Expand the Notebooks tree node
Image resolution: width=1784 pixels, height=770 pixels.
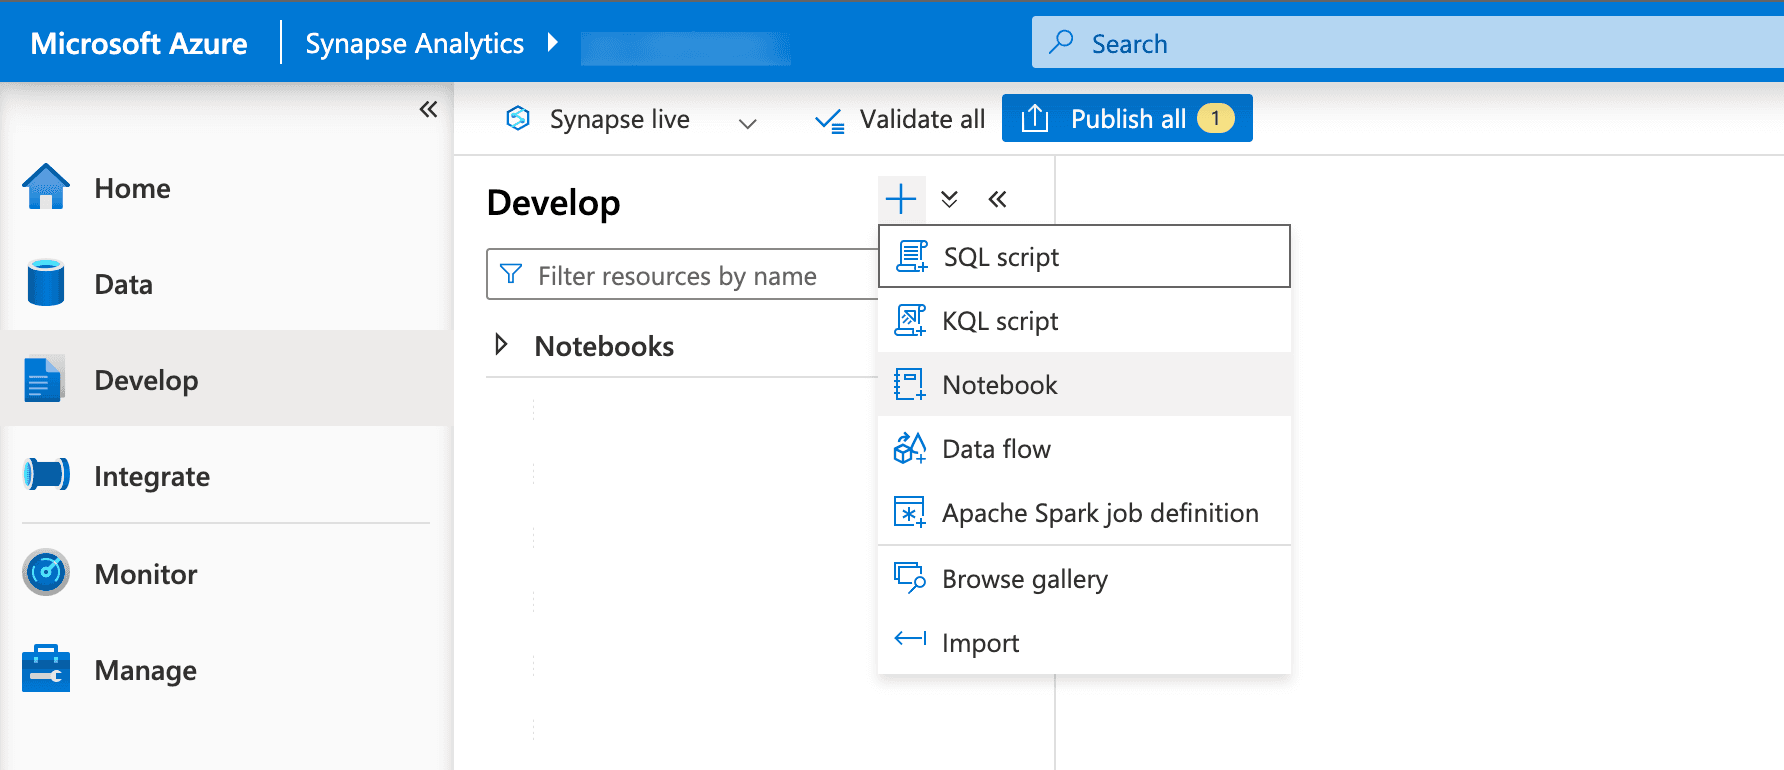point(501,345)
